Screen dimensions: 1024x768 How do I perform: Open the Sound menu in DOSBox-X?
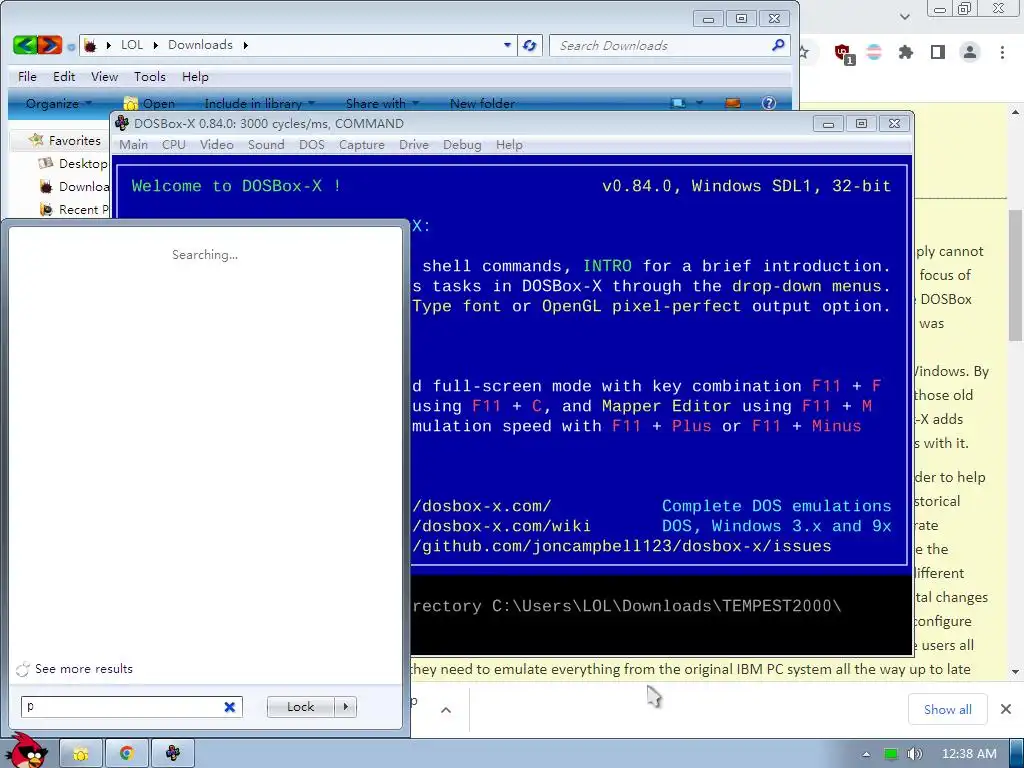point(266,144)
